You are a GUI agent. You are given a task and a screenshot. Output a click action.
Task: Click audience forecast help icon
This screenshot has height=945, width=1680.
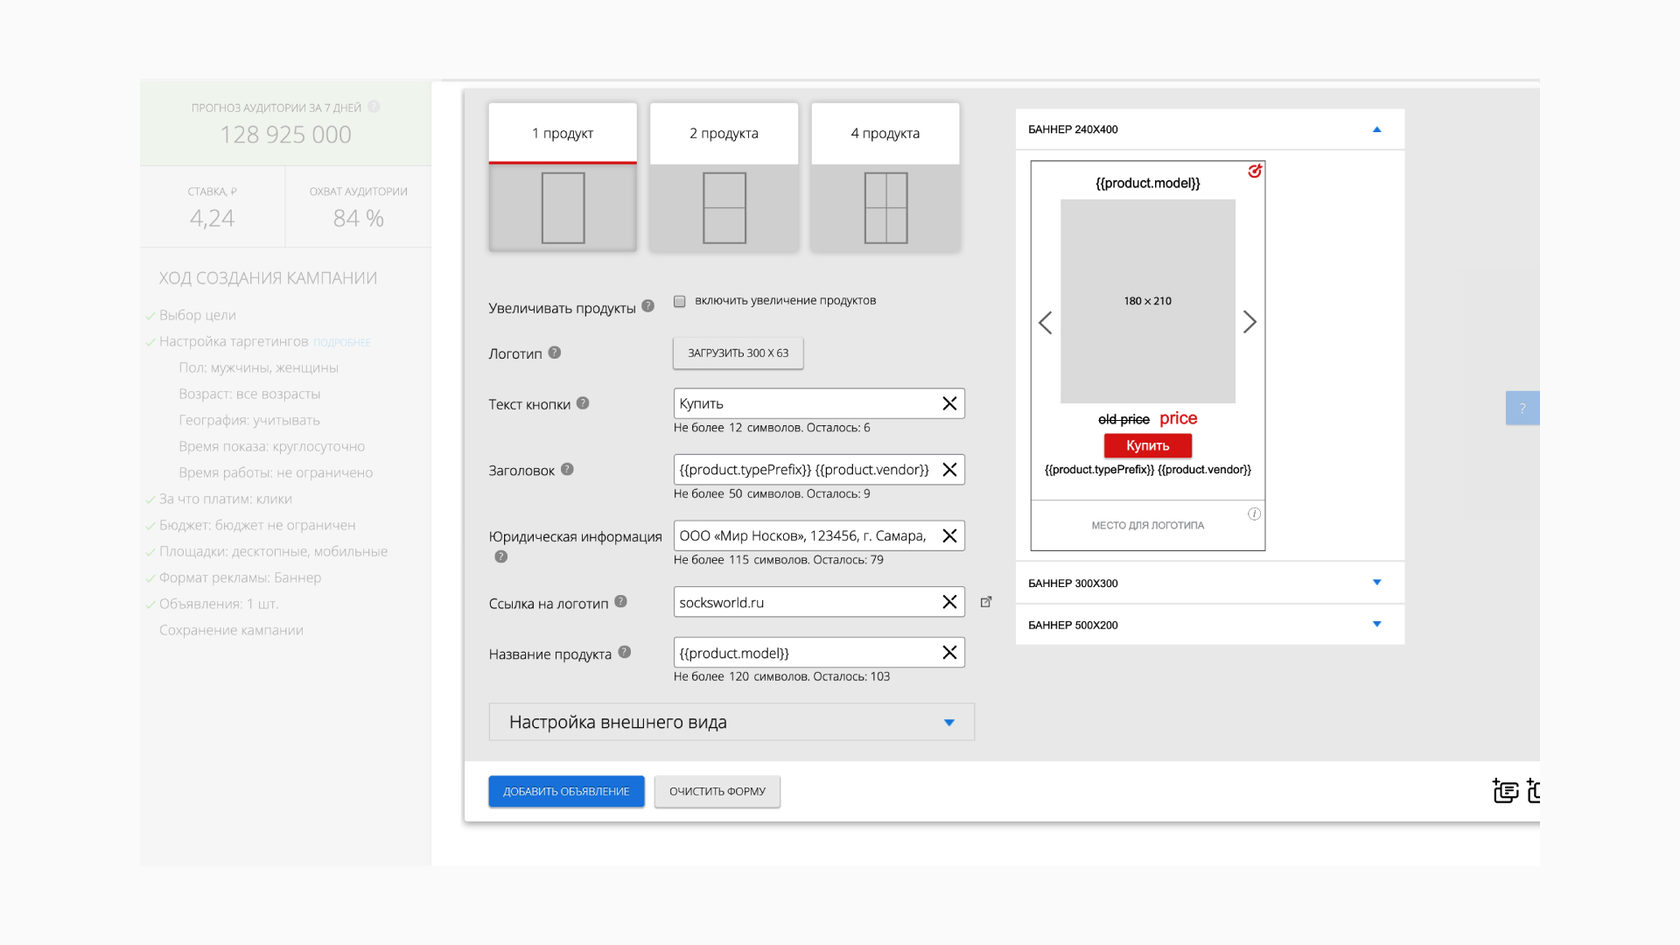click(x=374, y=107)
